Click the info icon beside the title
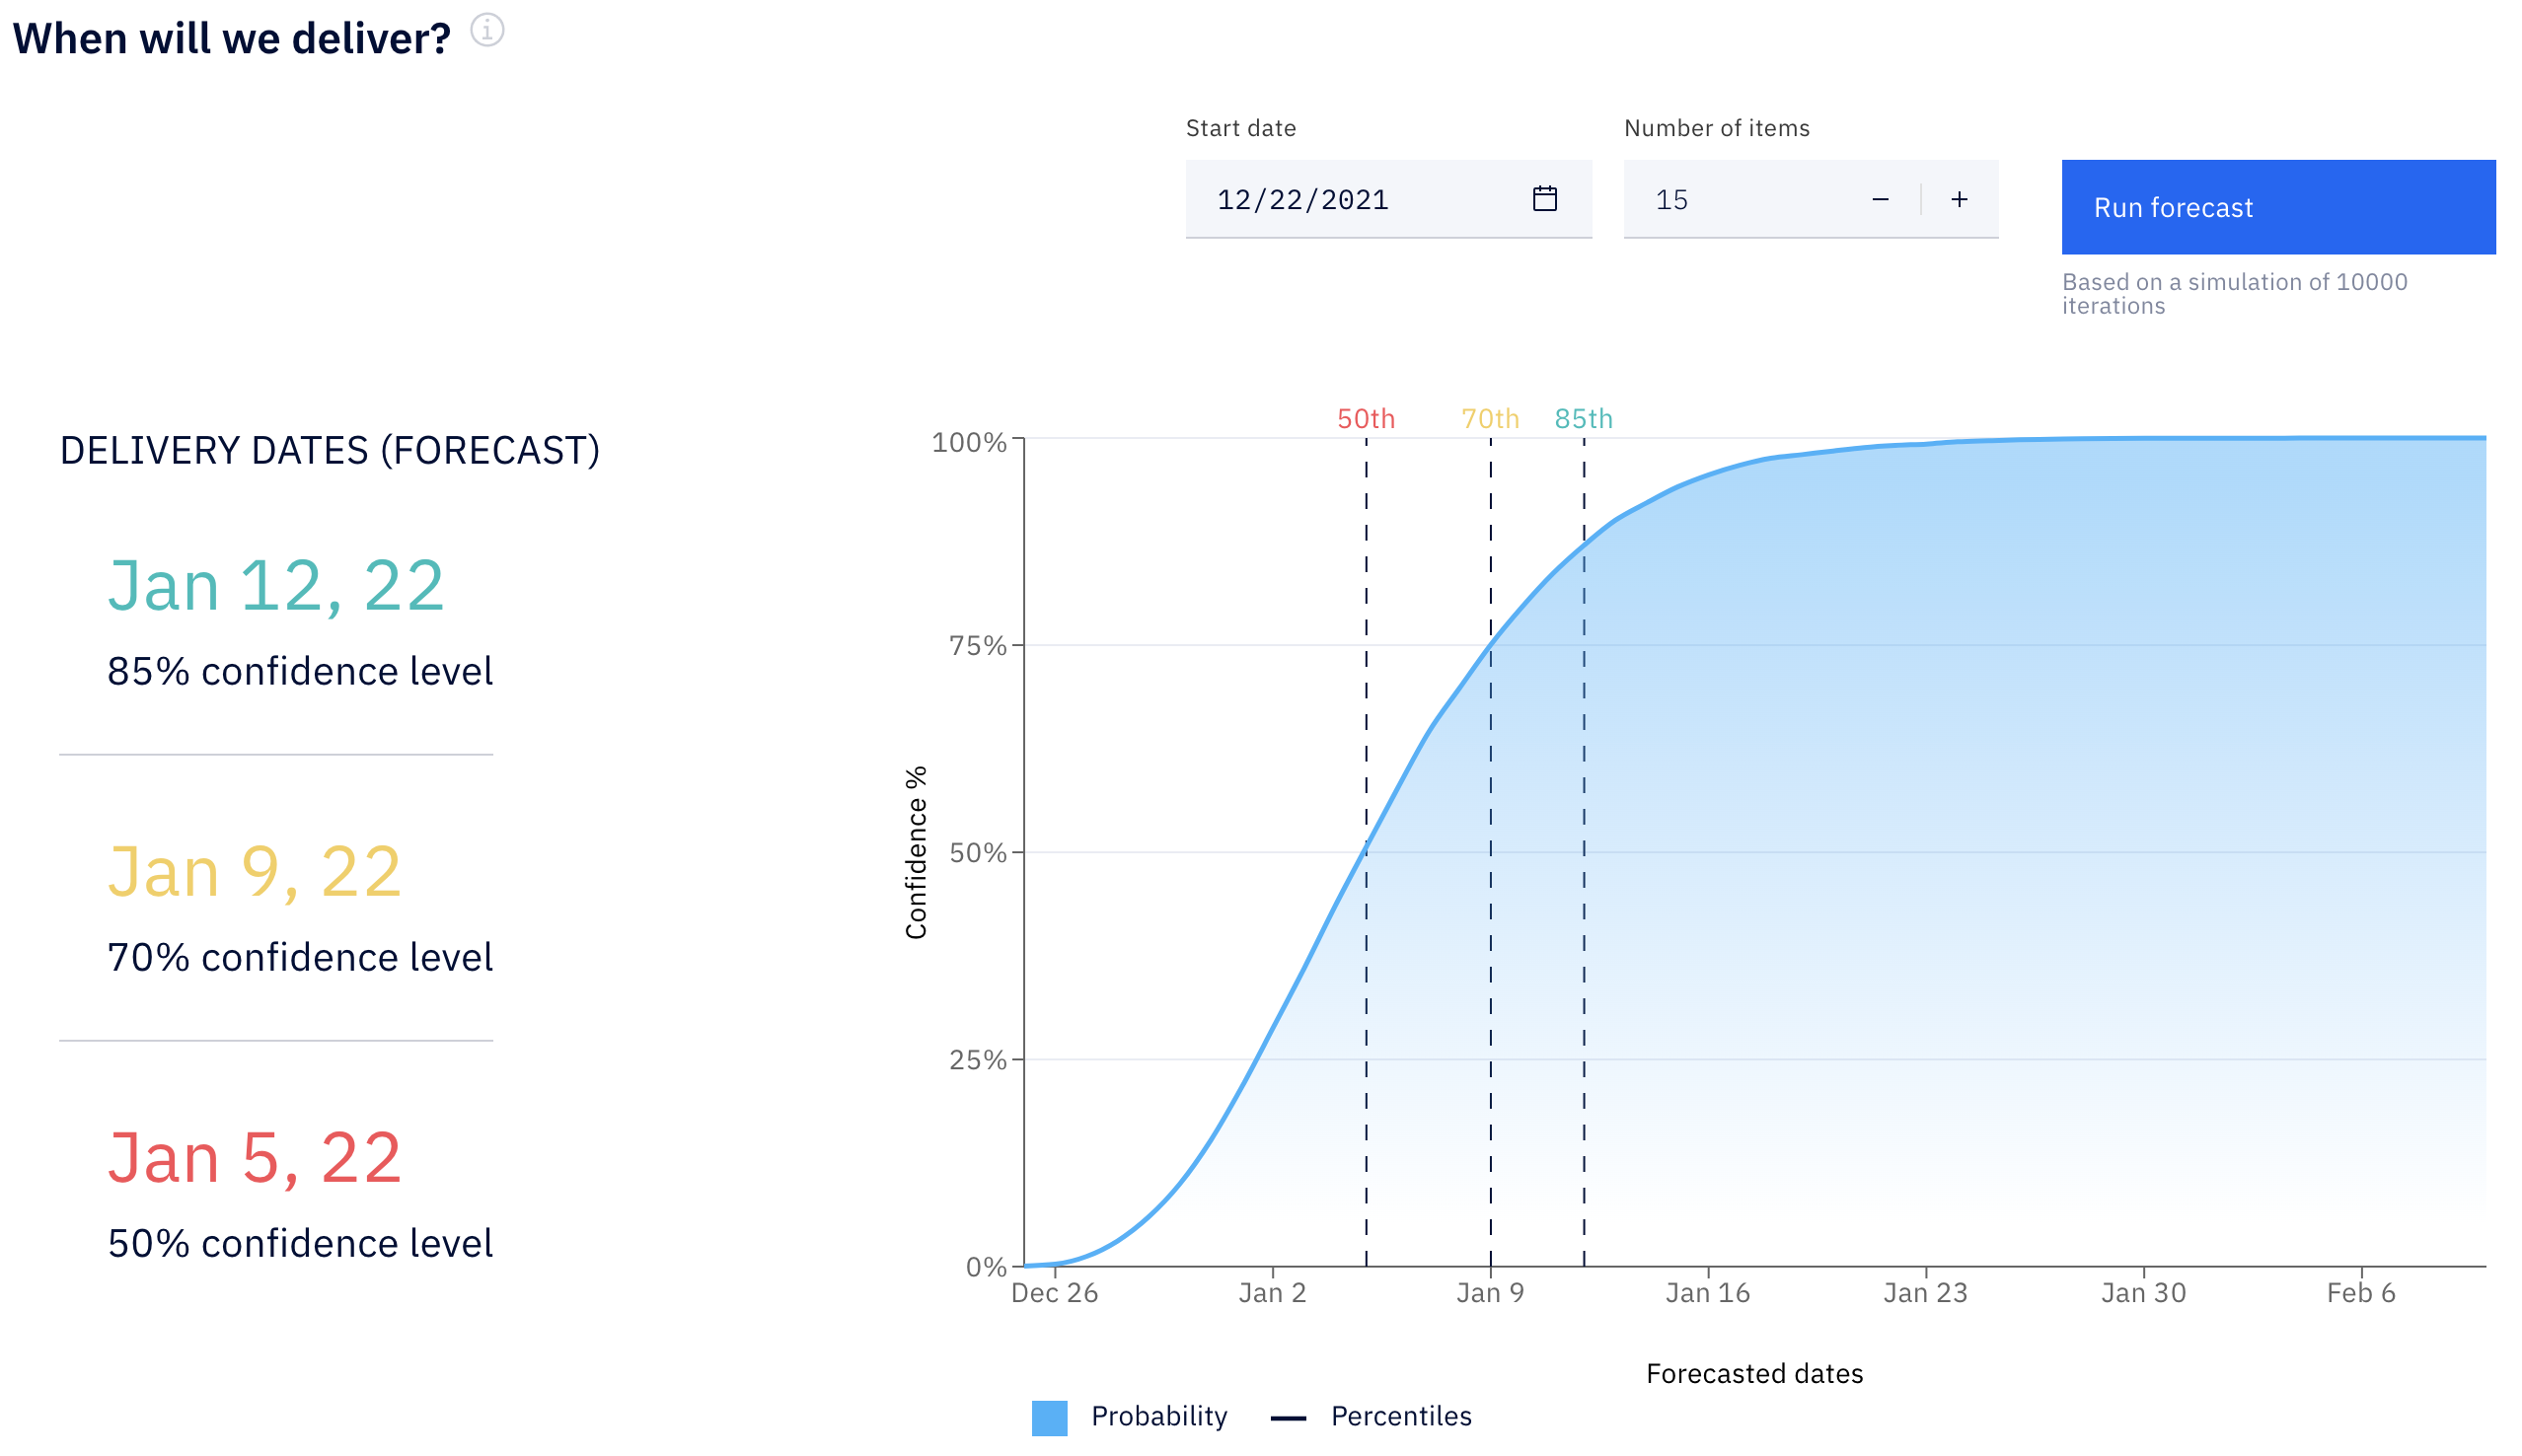The image size is (2522, 1456). (x=487, y=31)
